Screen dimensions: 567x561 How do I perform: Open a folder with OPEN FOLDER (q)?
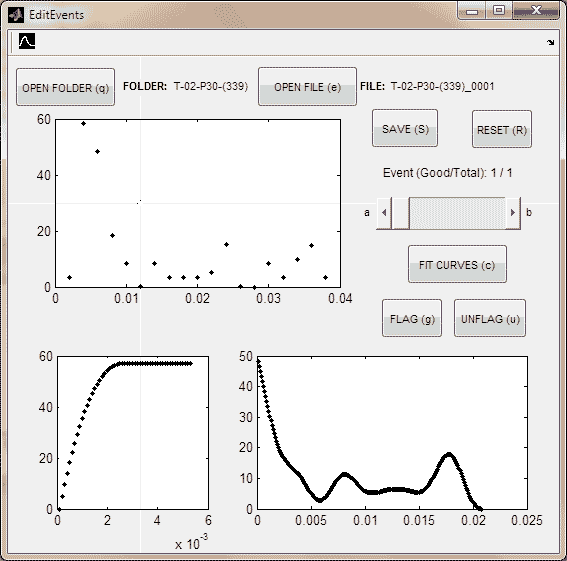[x=65, y=87]
